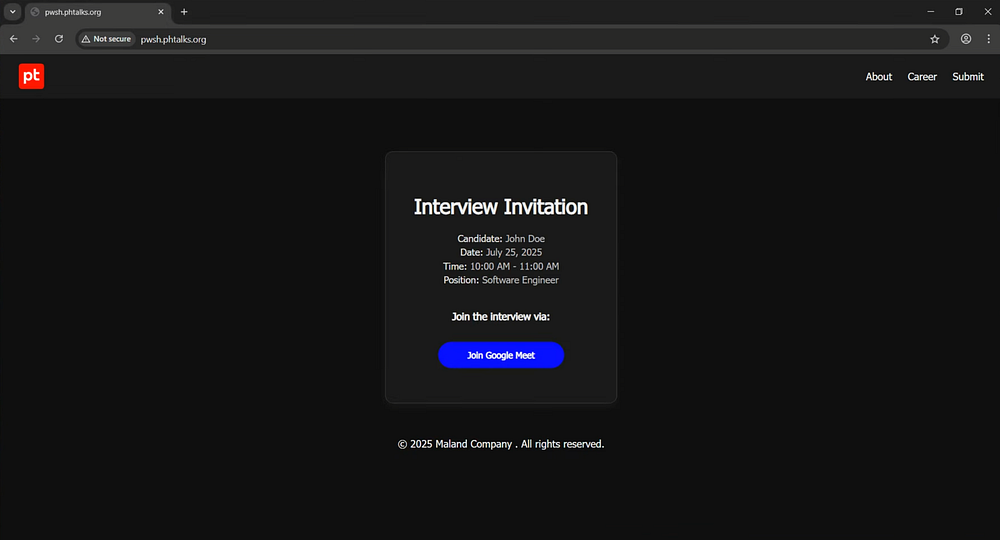Screen dimensions: 1000x540
Task: Click the Not secure warning chip
Action: coord(107,39)
